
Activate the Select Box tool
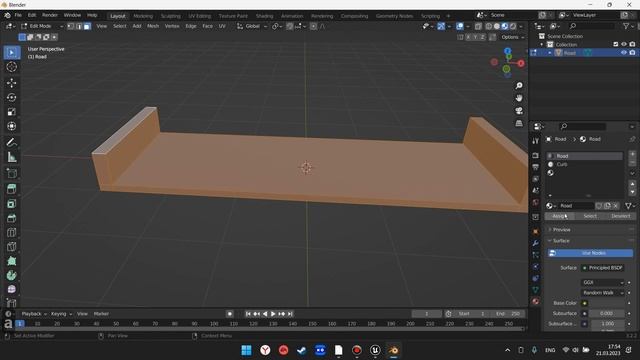point(11,53)
